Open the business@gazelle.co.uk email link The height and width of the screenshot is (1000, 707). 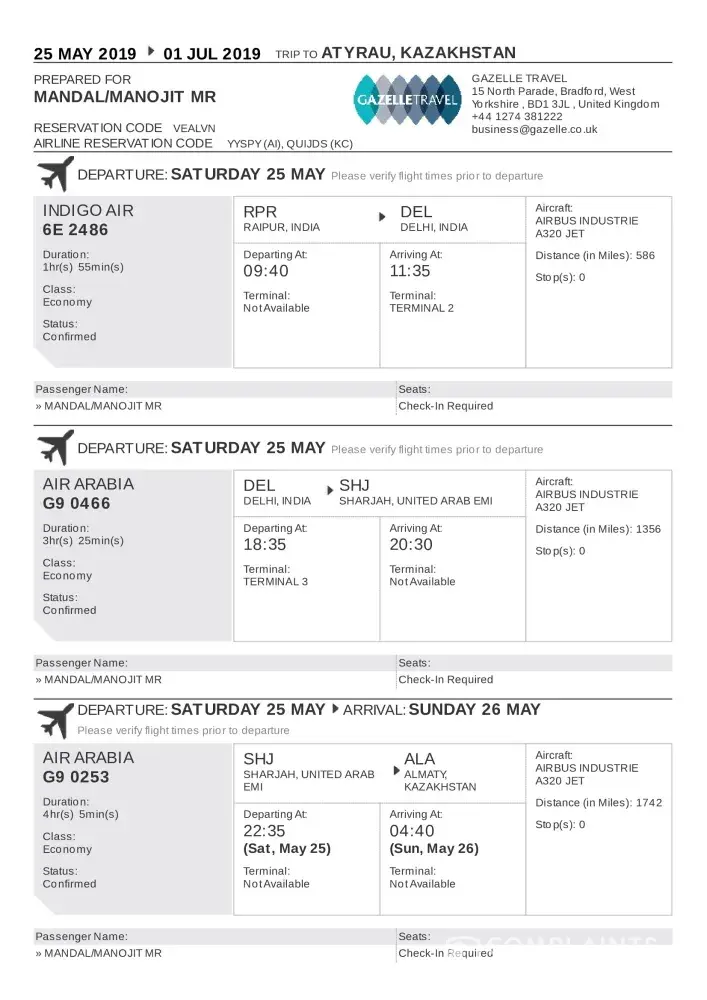point(534,129)
